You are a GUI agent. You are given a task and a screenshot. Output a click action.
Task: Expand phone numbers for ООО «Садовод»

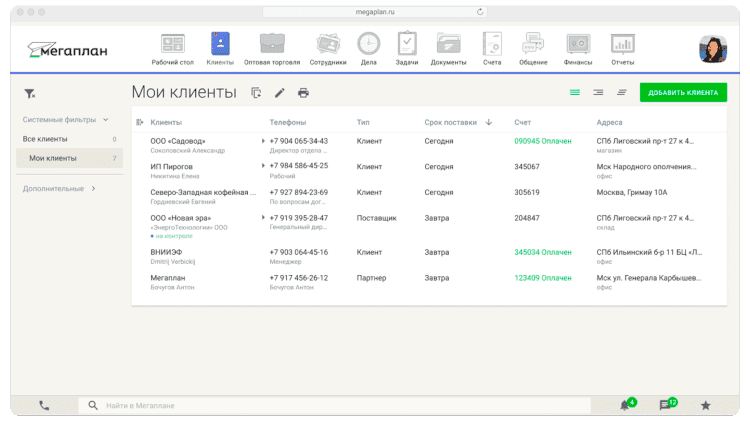(263, 141)
